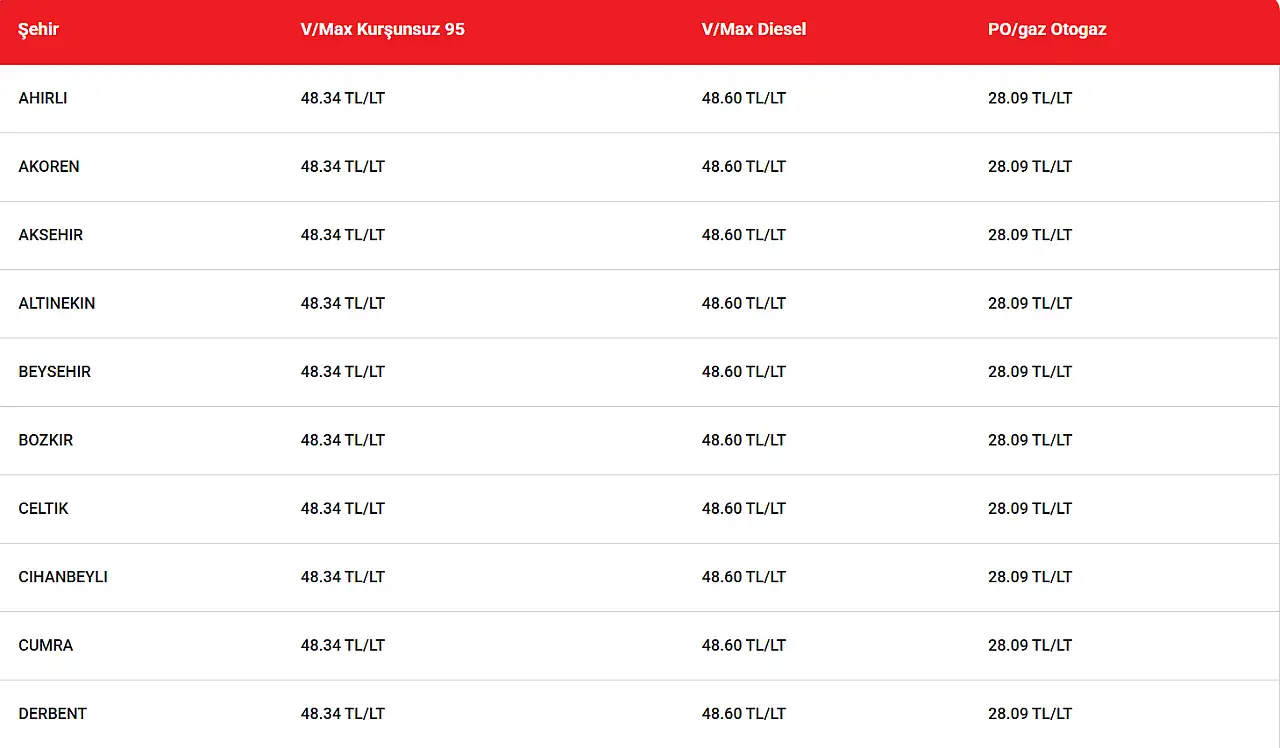Click the BOZKIR city cell

46,440
